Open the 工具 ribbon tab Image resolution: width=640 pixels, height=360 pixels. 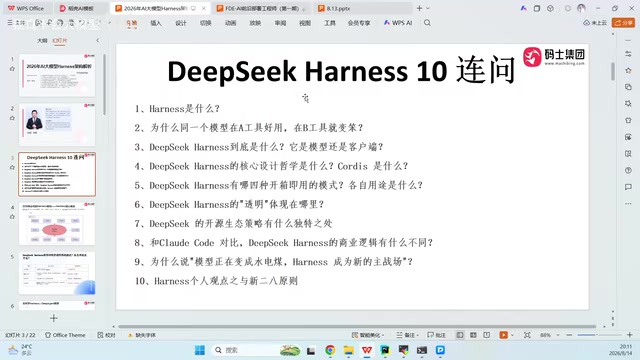[330, 23]
